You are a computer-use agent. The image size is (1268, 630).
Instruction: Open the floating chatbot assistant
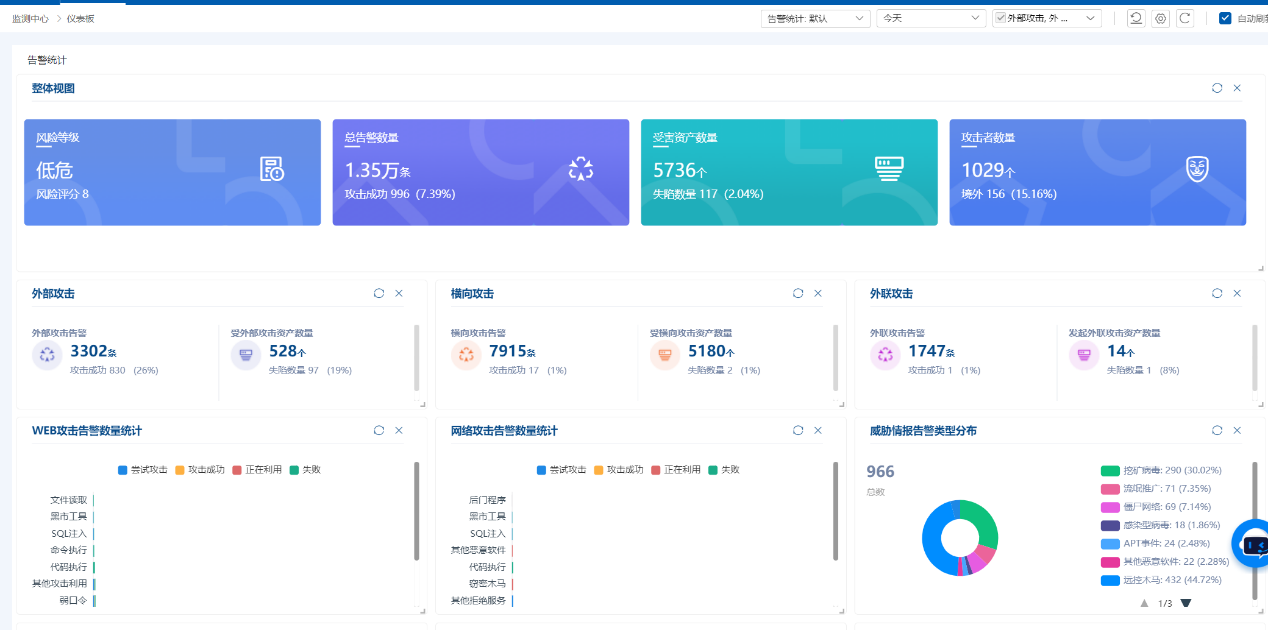pos(1252,545)
